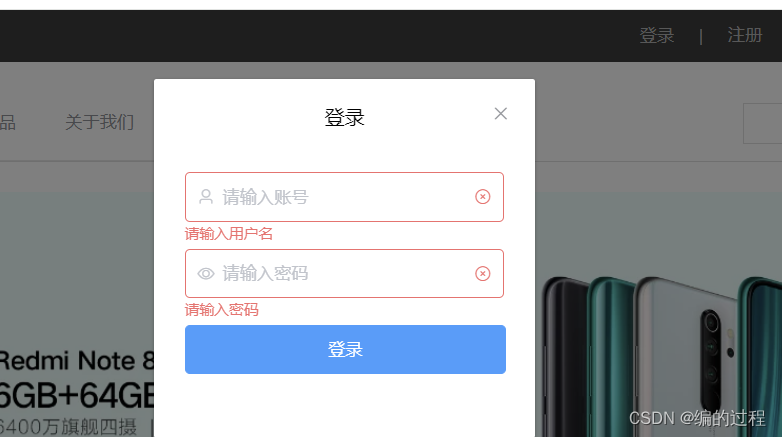This screenshot has width=782, height=437.
Task: Select the partially visible 品 navigation item
Action: tap(7, 122)
